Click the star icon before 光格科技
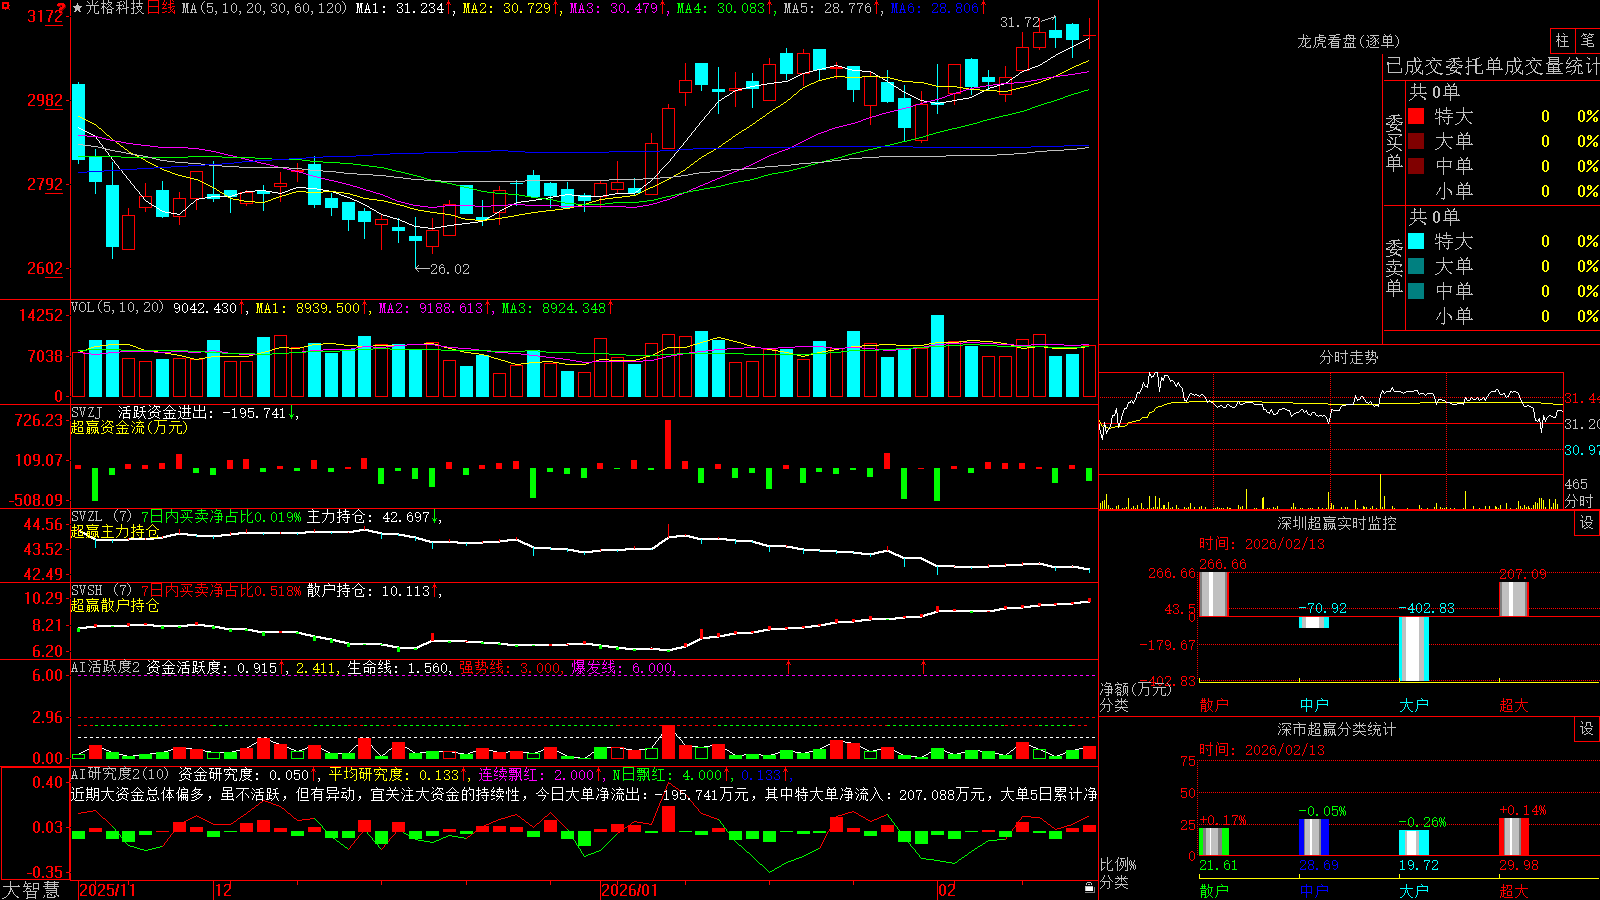1600x900 pixels. point(77,8)
